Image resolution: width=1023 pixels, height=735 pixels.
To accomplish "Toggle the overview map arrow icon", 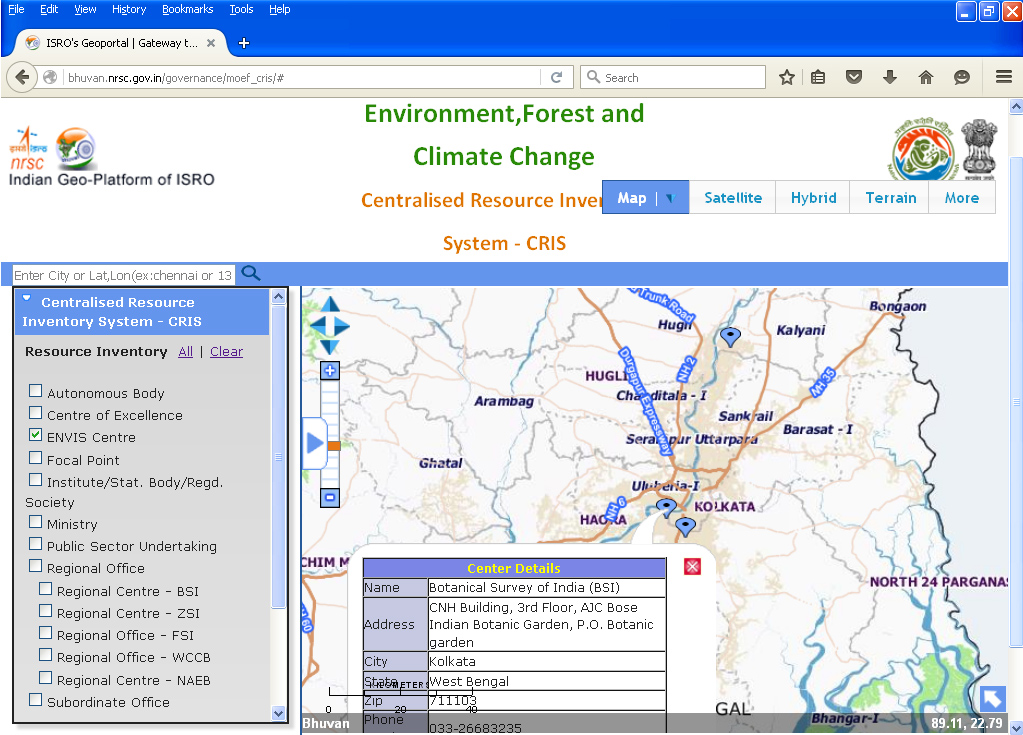I will [992, 699].
